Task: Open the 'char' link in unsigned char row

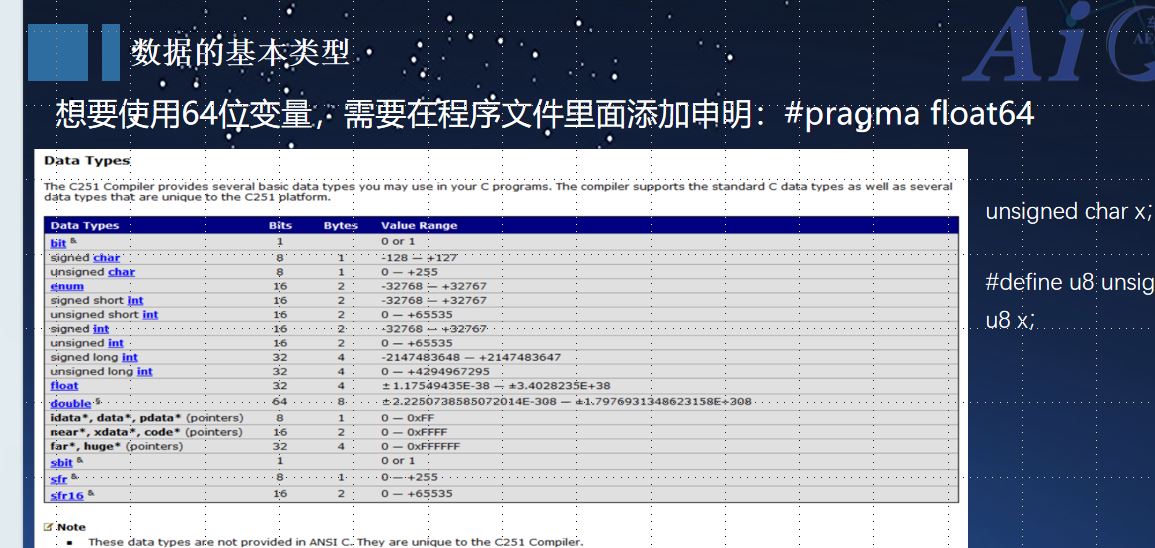Action: [121, 272]
